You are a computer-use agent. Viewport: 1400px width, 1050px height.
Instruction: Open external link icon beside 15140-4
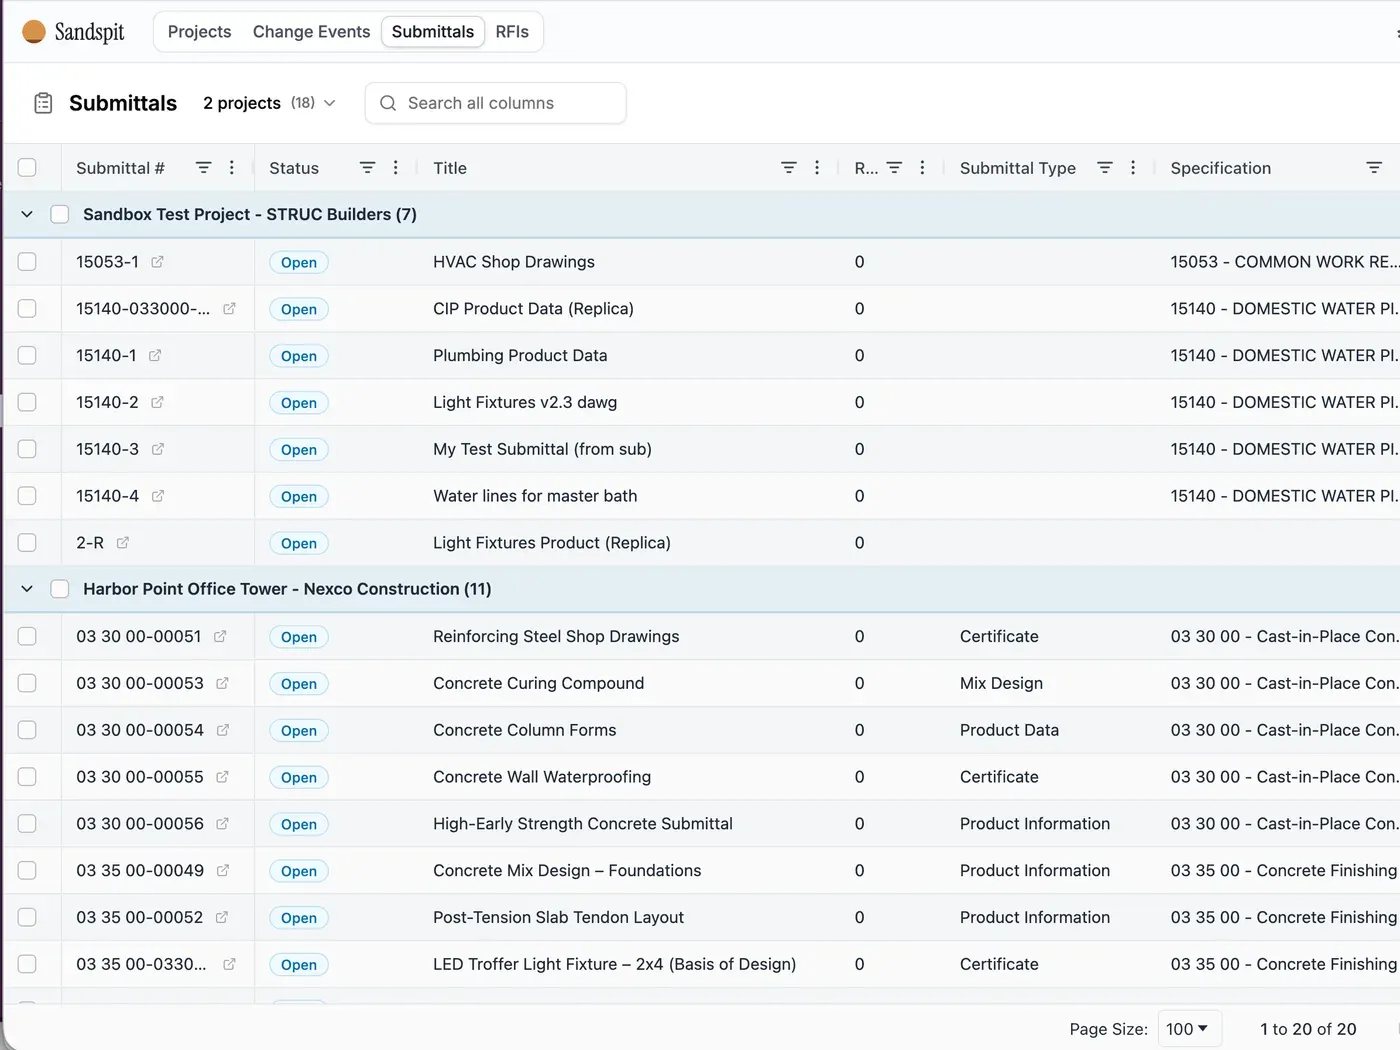pyautogui.click(x=157, y=496)
